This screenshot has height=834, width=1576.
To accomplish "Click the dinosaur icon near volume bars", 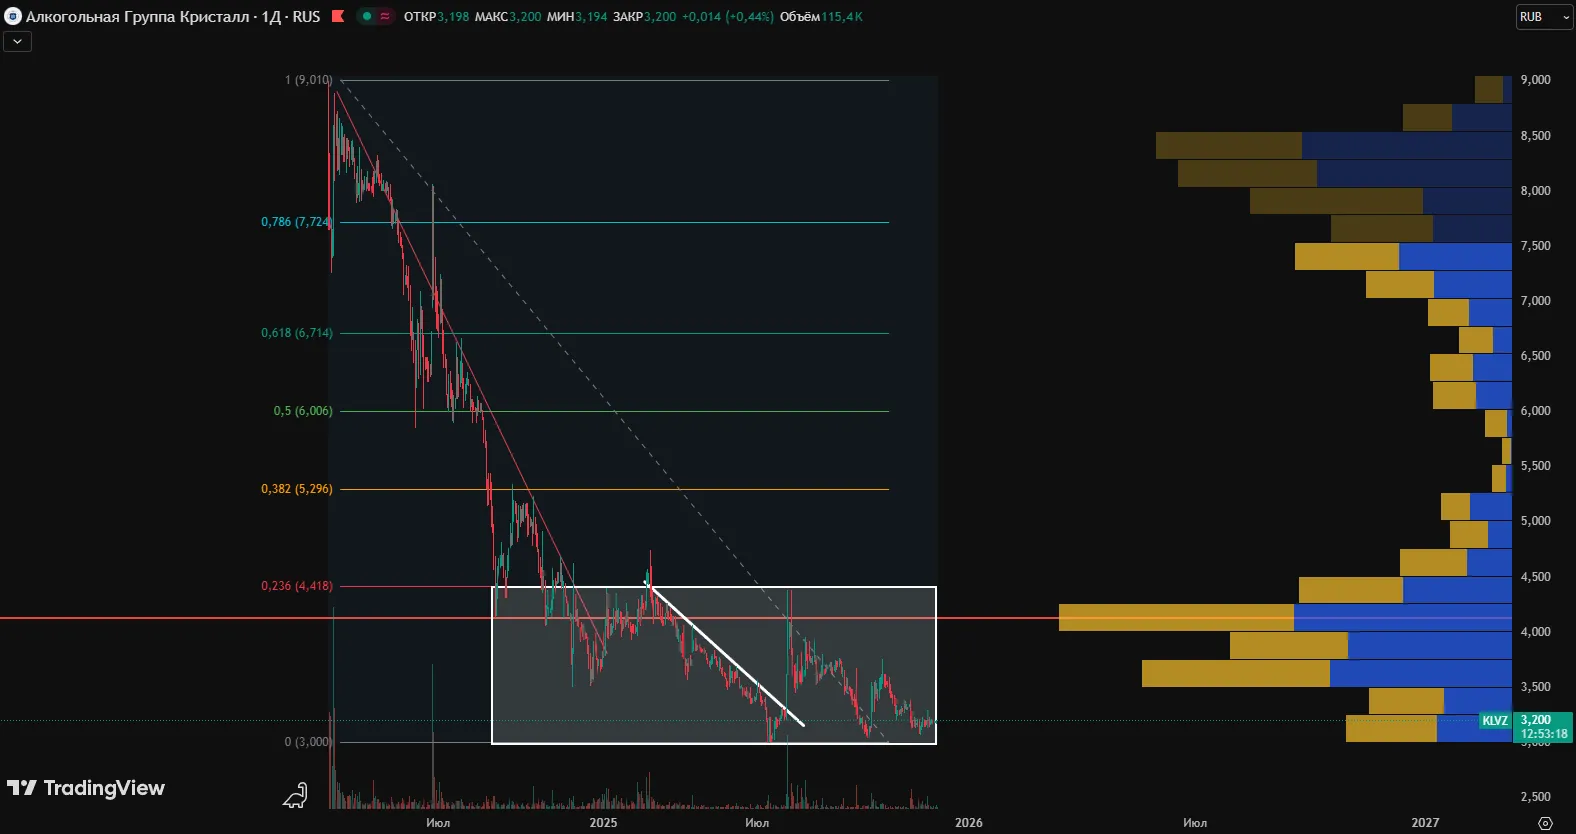I will [x=295, y=796].
